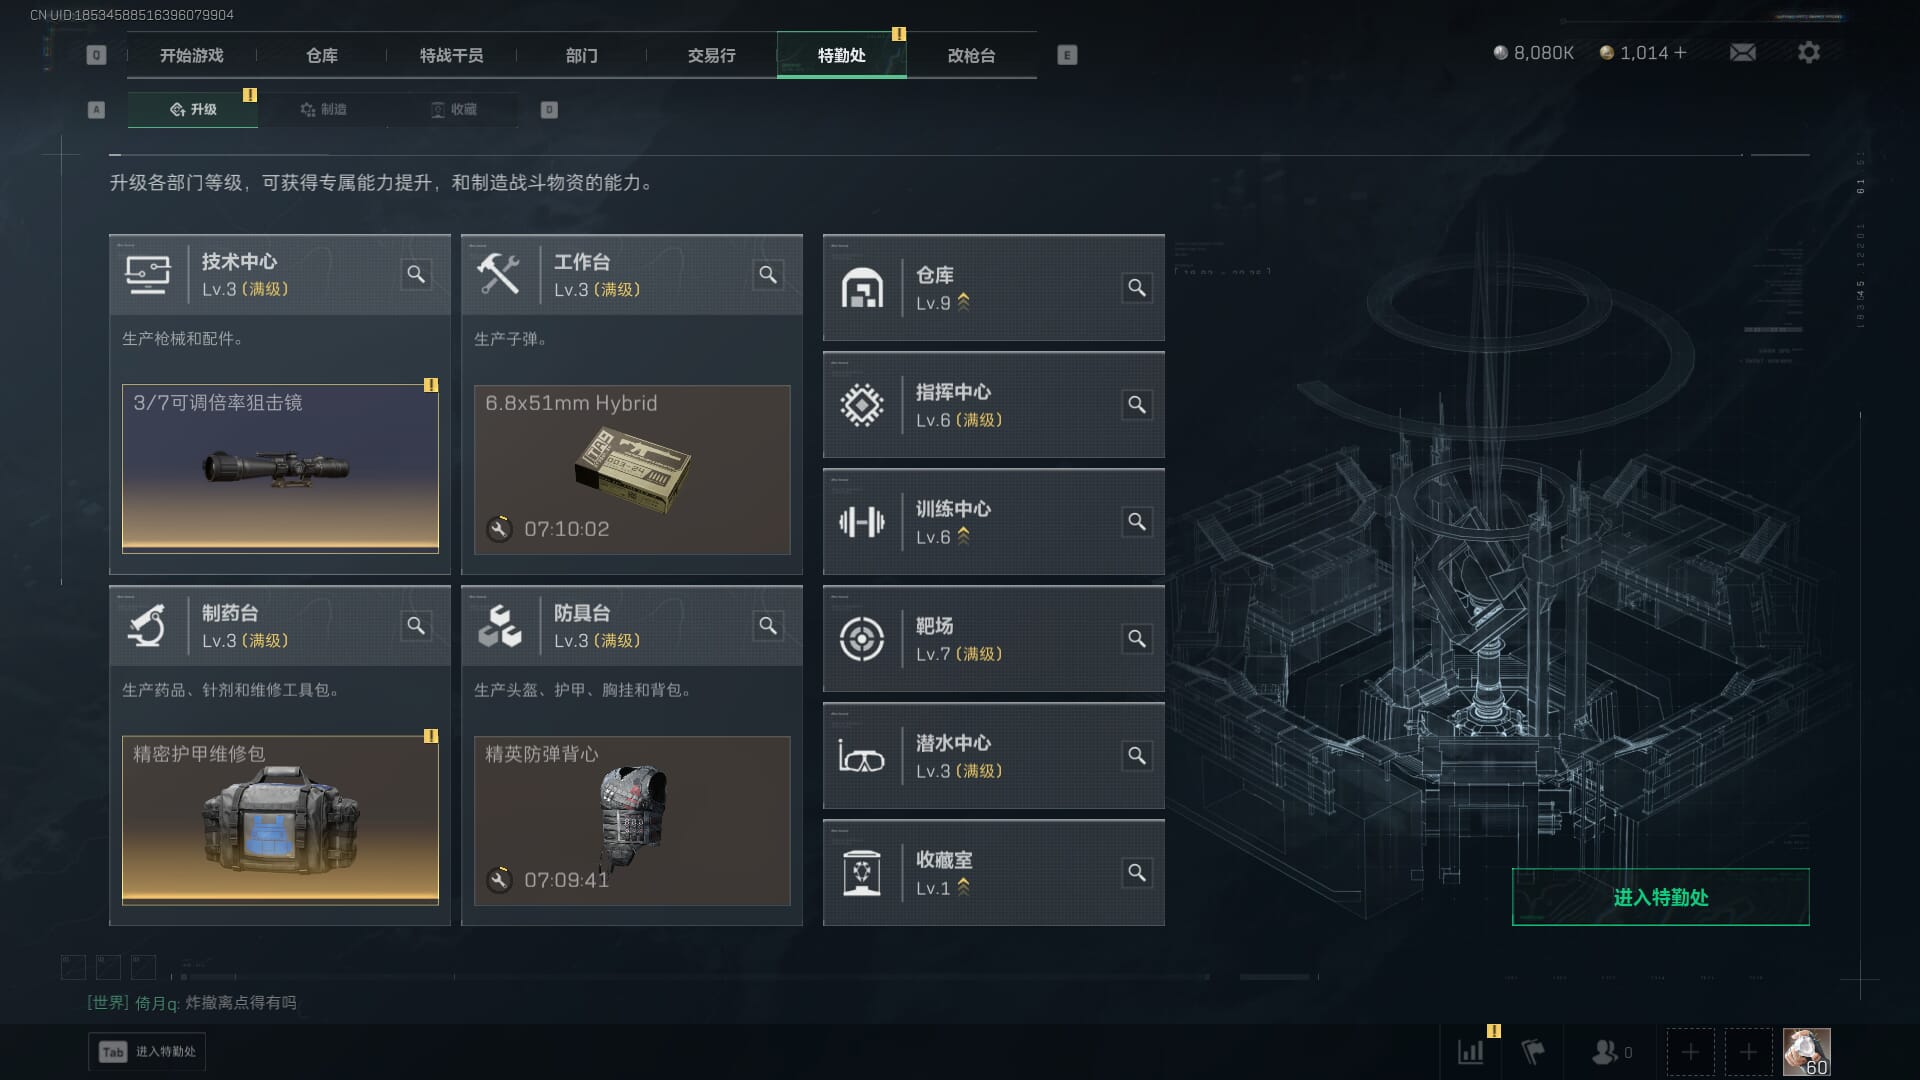Click the magnifier on 防具台 card
Viewport: 1920px width, 1080px height.
click(x=768, y=626)
